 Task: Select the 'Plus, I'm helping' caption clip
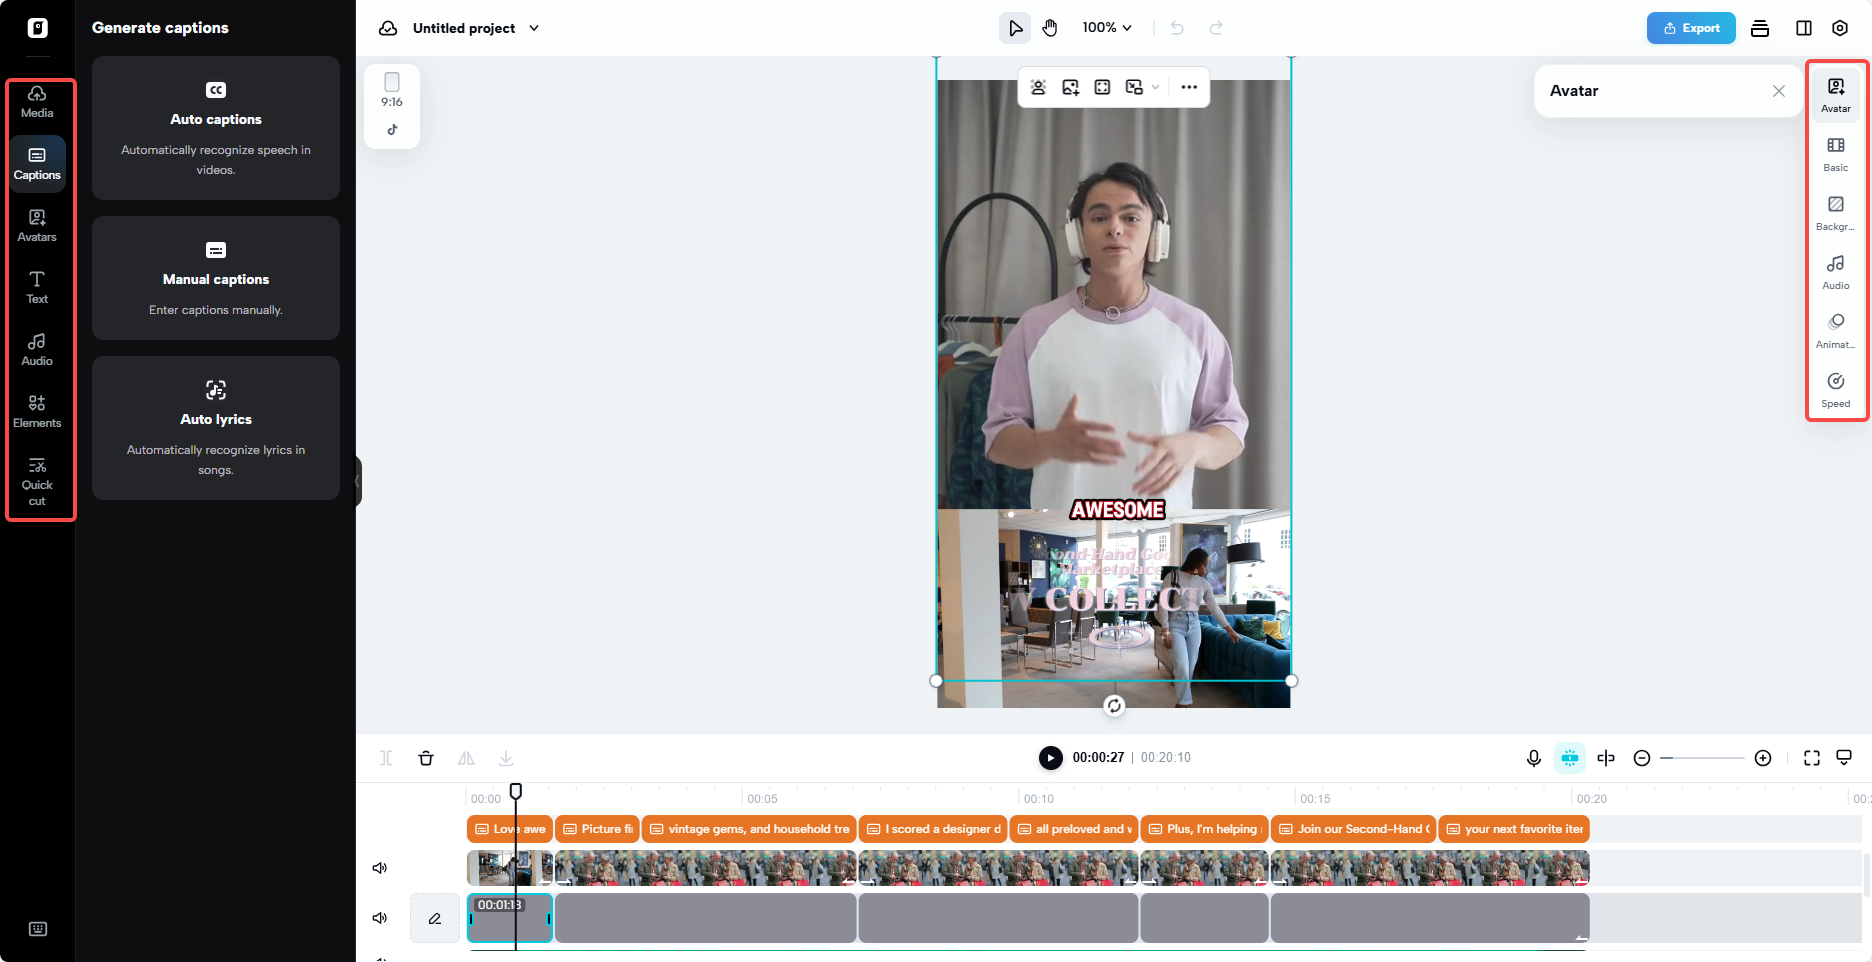click(x=1204, y=829)
